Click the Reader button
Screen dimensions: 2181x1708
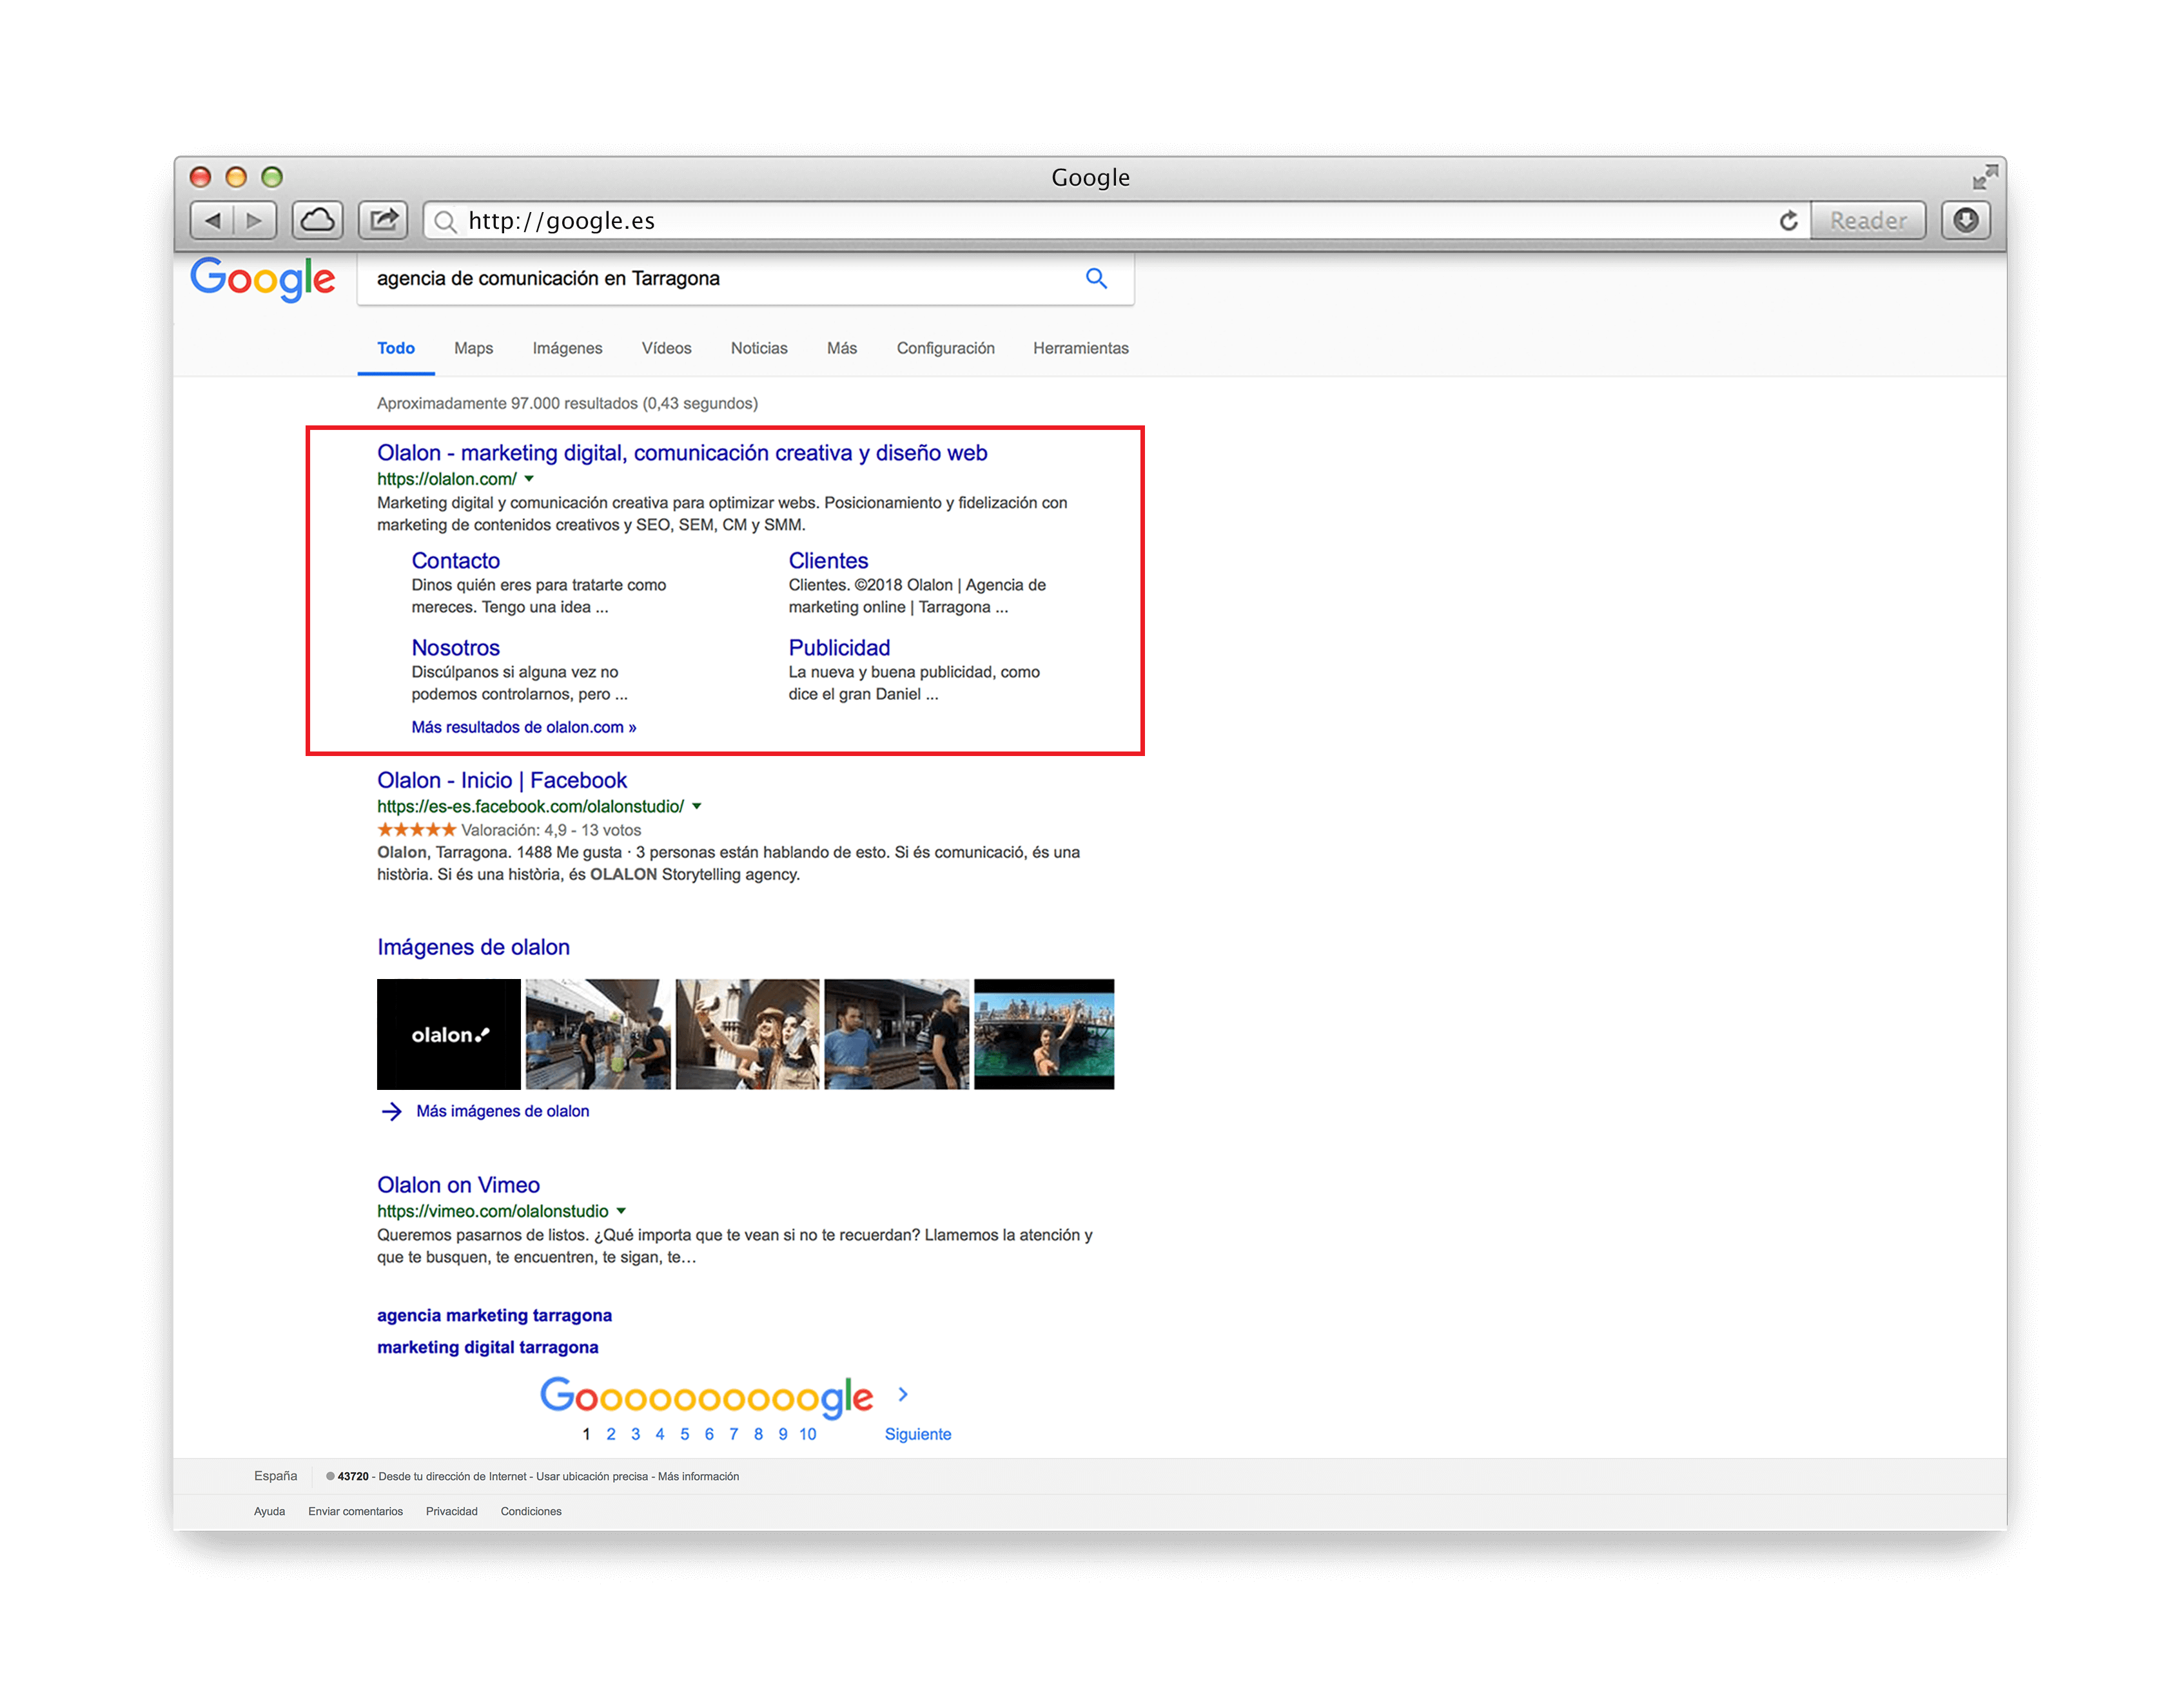[x=1867, y=220]
